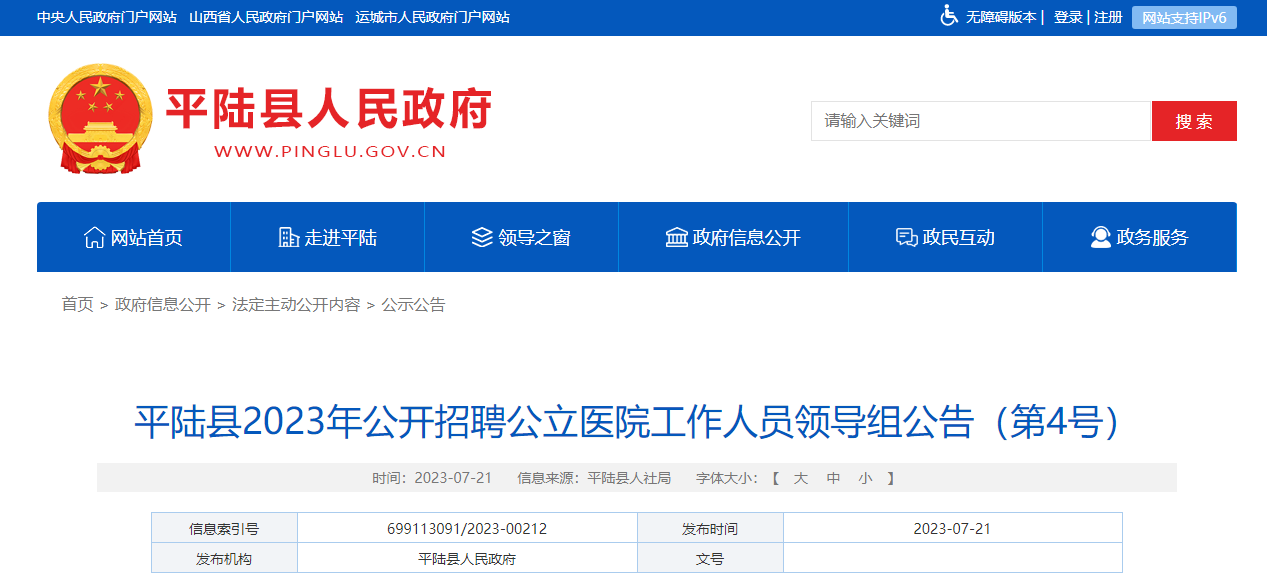This screenshot has height=584, width=1267.
Task: Open the 政务服务 navigation item
Action: pos(1140,237)
